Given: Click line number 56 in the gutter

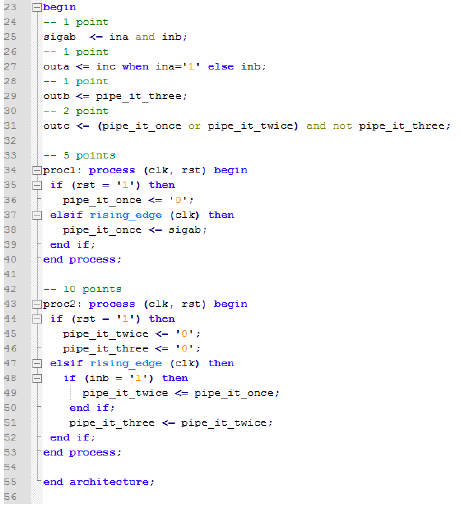Looking at the screenshot, I should point(10,497).
